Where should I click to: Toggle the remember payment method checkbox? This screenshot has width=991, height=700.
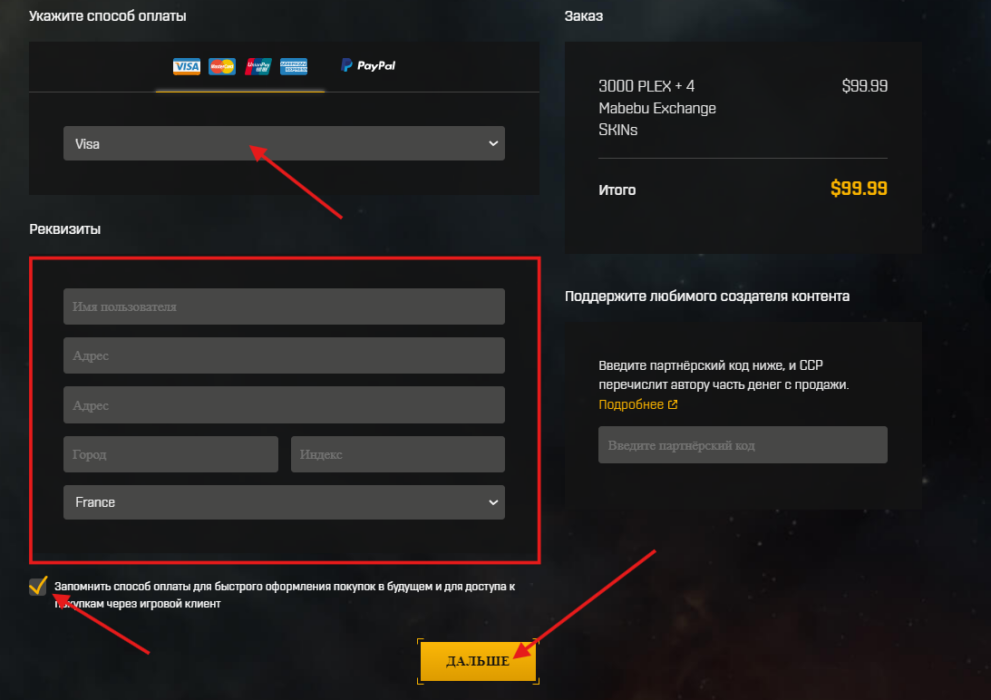click(x=39, y=586)
